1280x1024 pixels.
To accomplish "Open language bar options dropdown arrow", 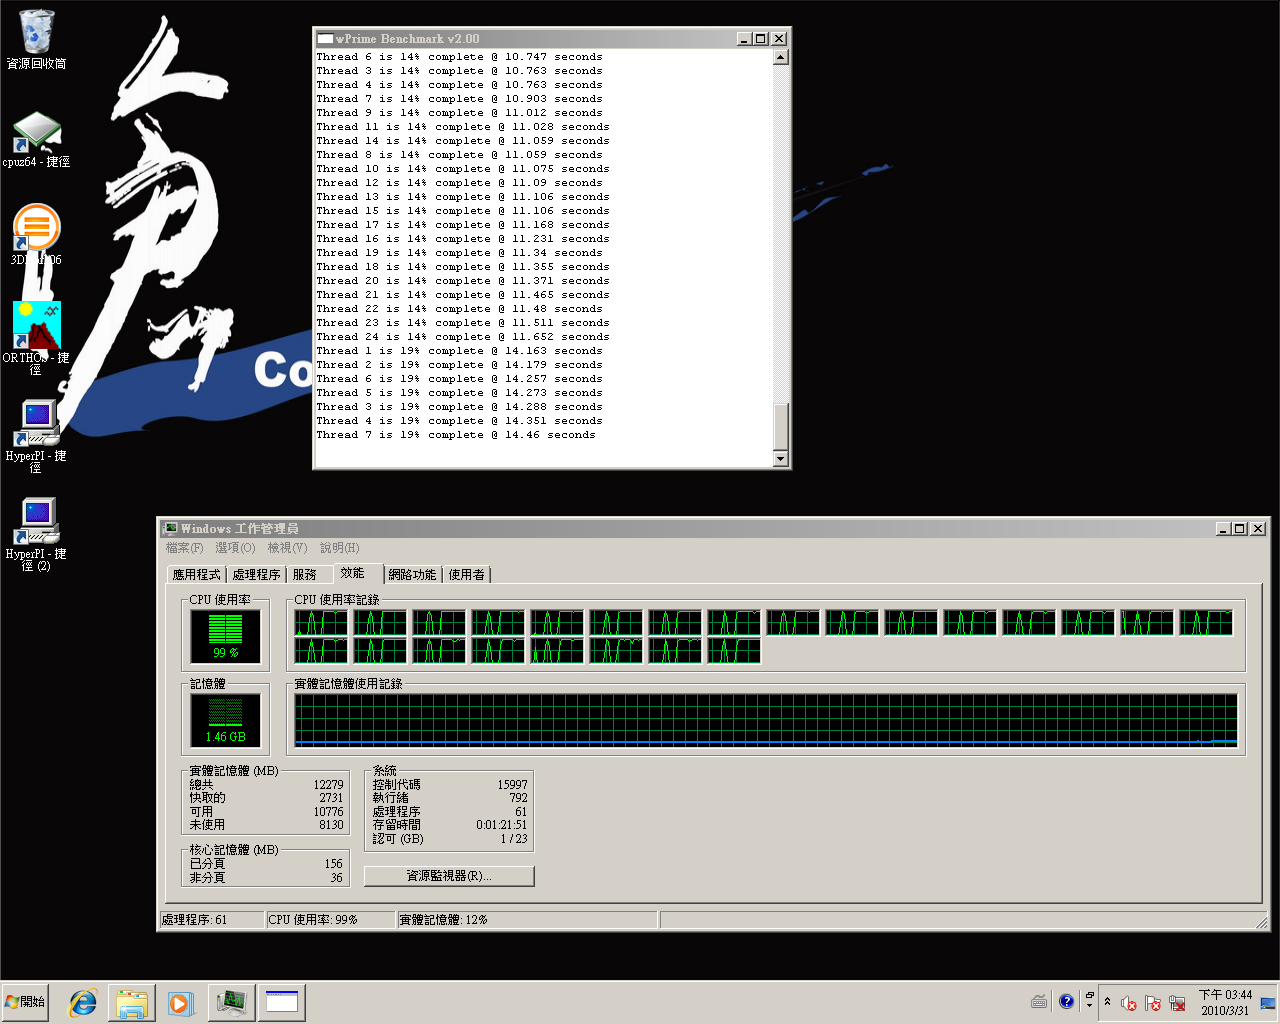I will point(1089,1006).
